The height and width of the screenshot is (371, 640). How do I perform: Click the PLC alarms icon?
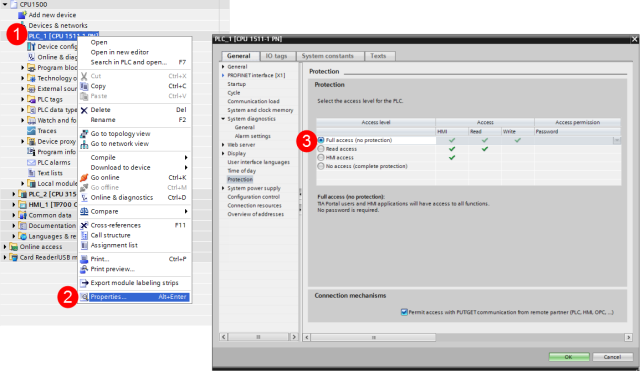pos(31,162)
